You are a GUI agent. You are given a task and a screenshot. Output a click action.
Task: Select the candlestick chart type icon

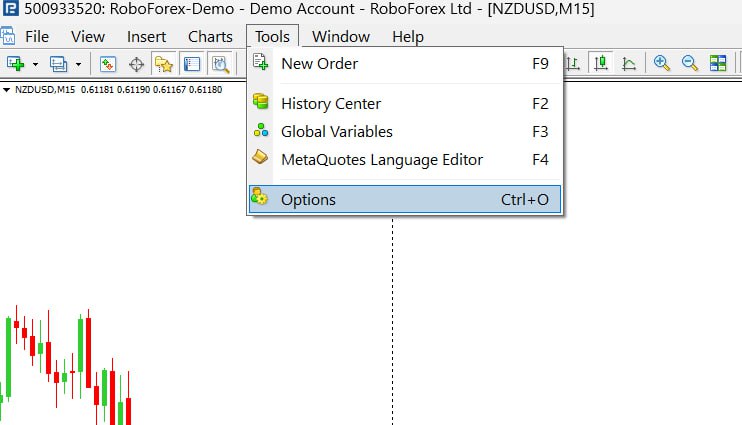point(601,64)
